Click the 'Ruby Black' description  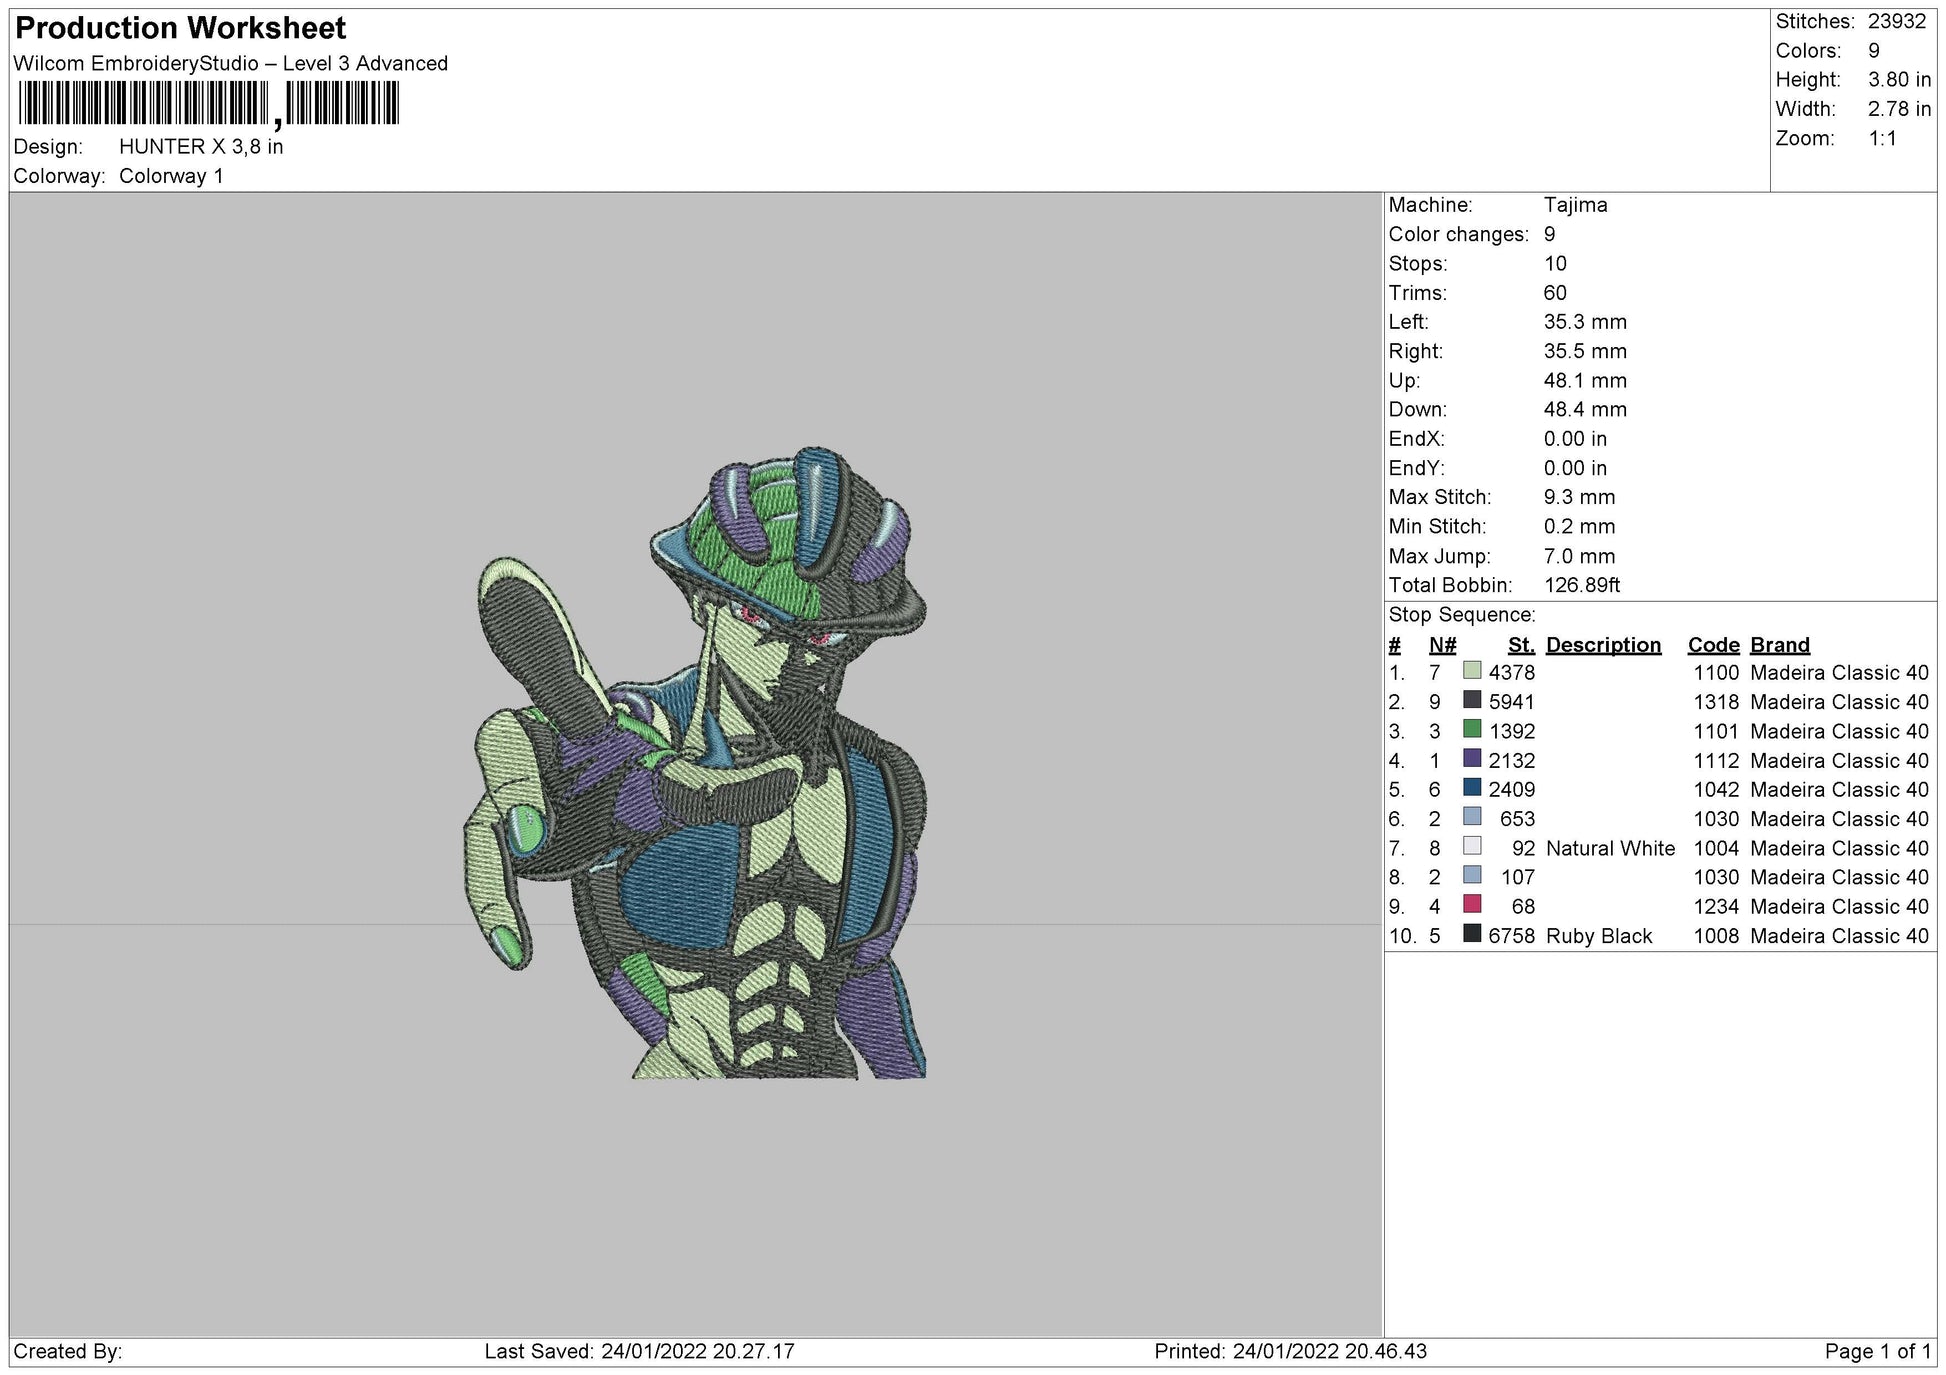click(x=1599, y=936)
